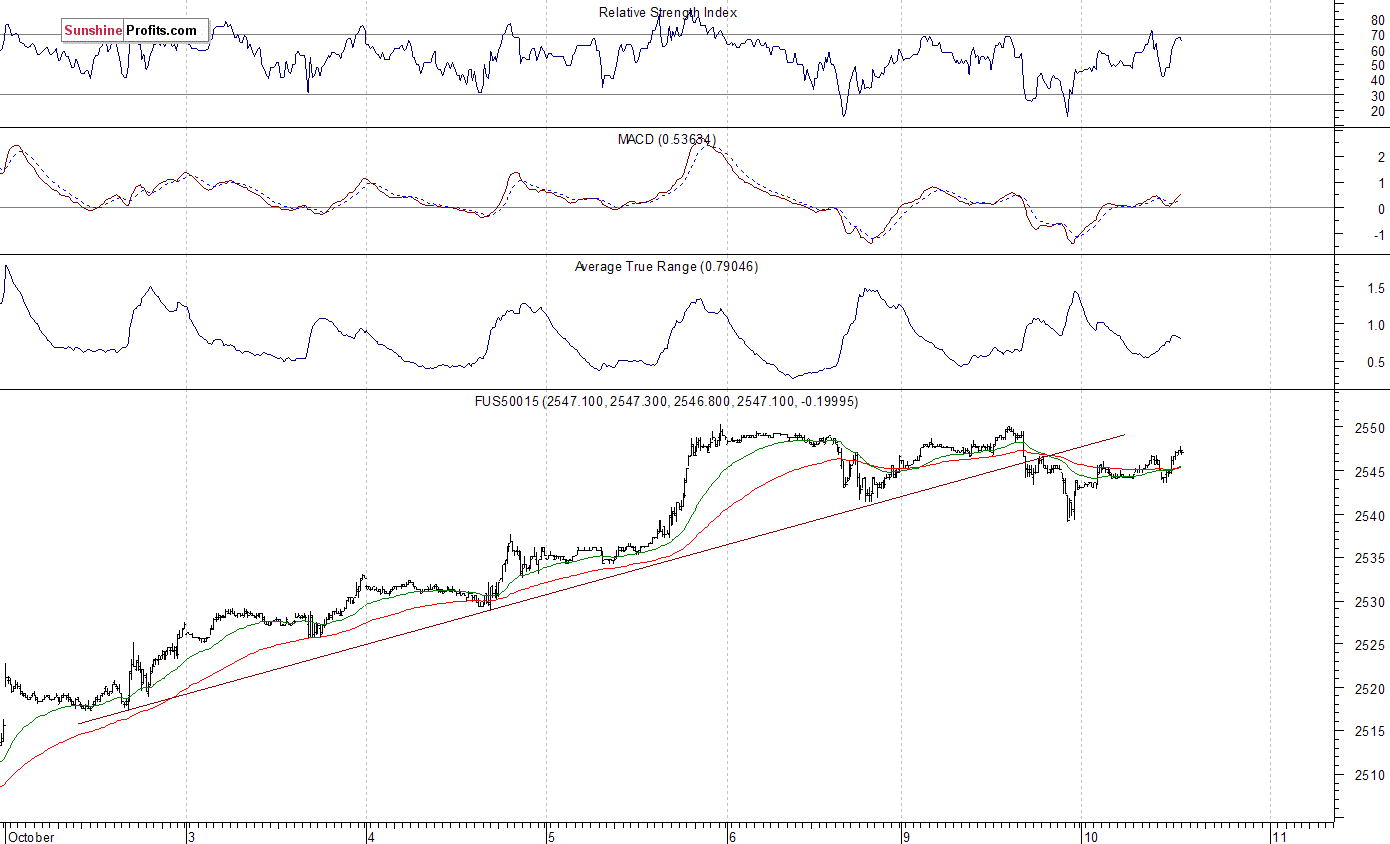Click the 2550 price axis value
This screenshot has height=844, width=1390.
tap(1371, 428)
